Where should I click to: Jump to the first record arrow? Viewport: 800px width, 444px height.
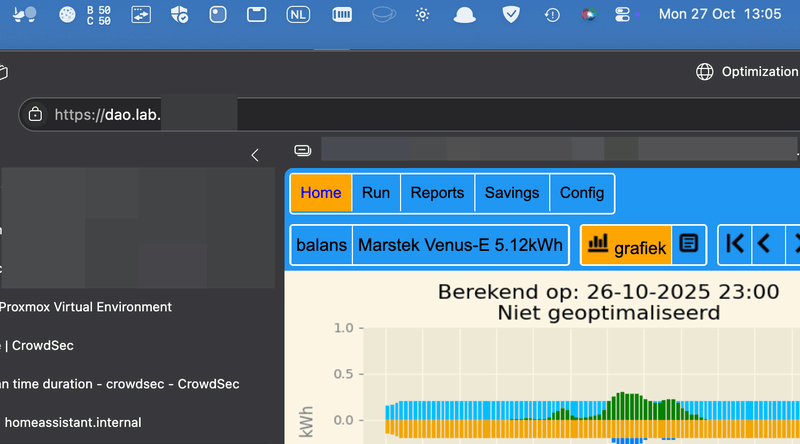coord(735,244)
